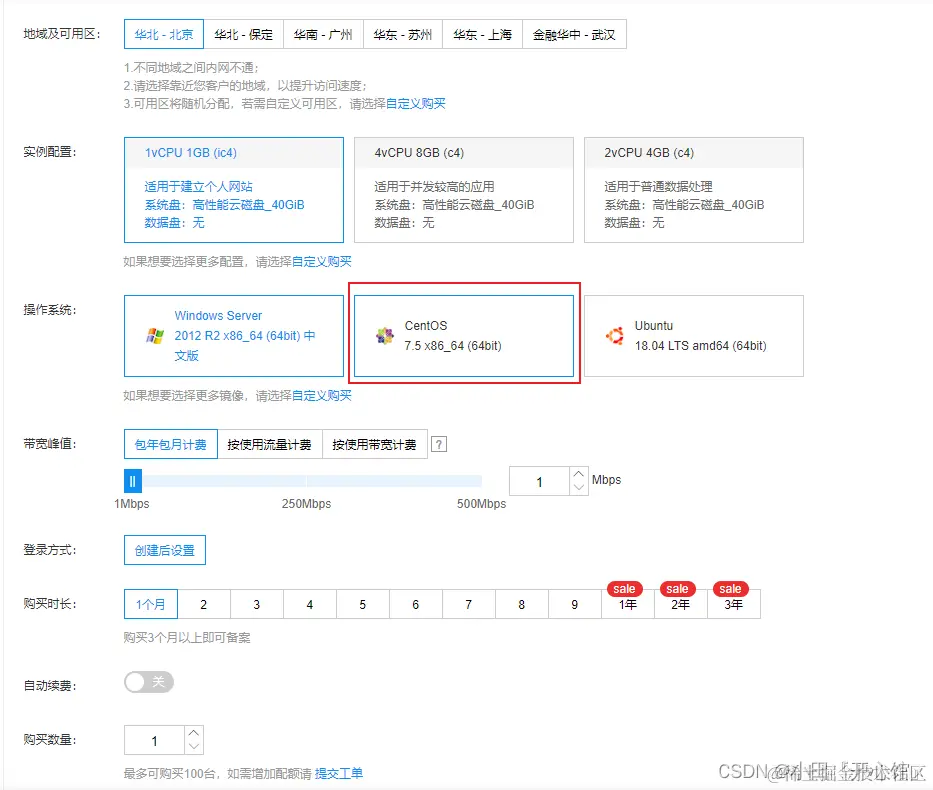Select the Ubuntu logo icon

(617, 336)
